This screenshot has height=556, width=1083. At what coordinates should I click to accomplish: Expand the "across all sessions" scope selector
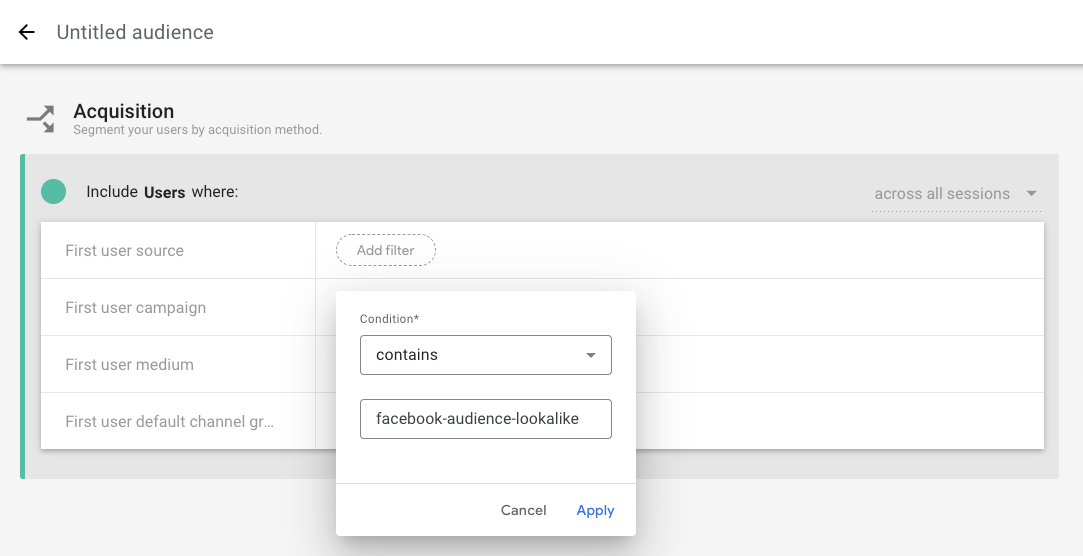(942, 194)
